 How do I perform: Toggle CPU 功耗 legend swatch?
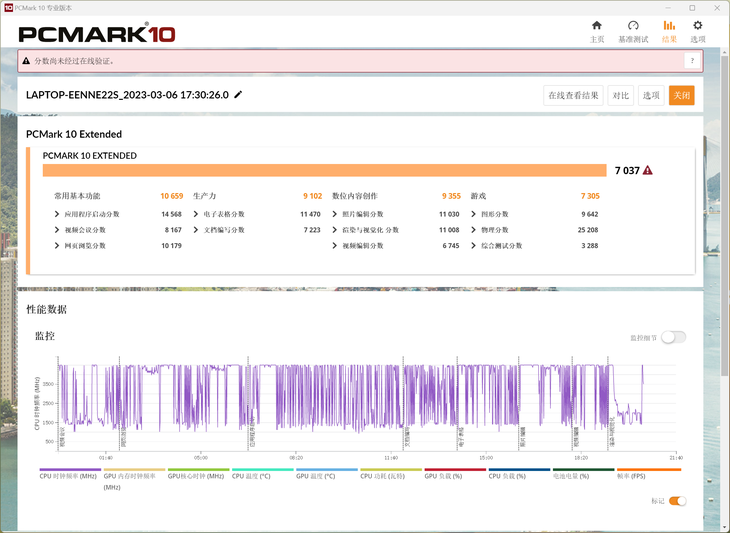click(391, 470)
